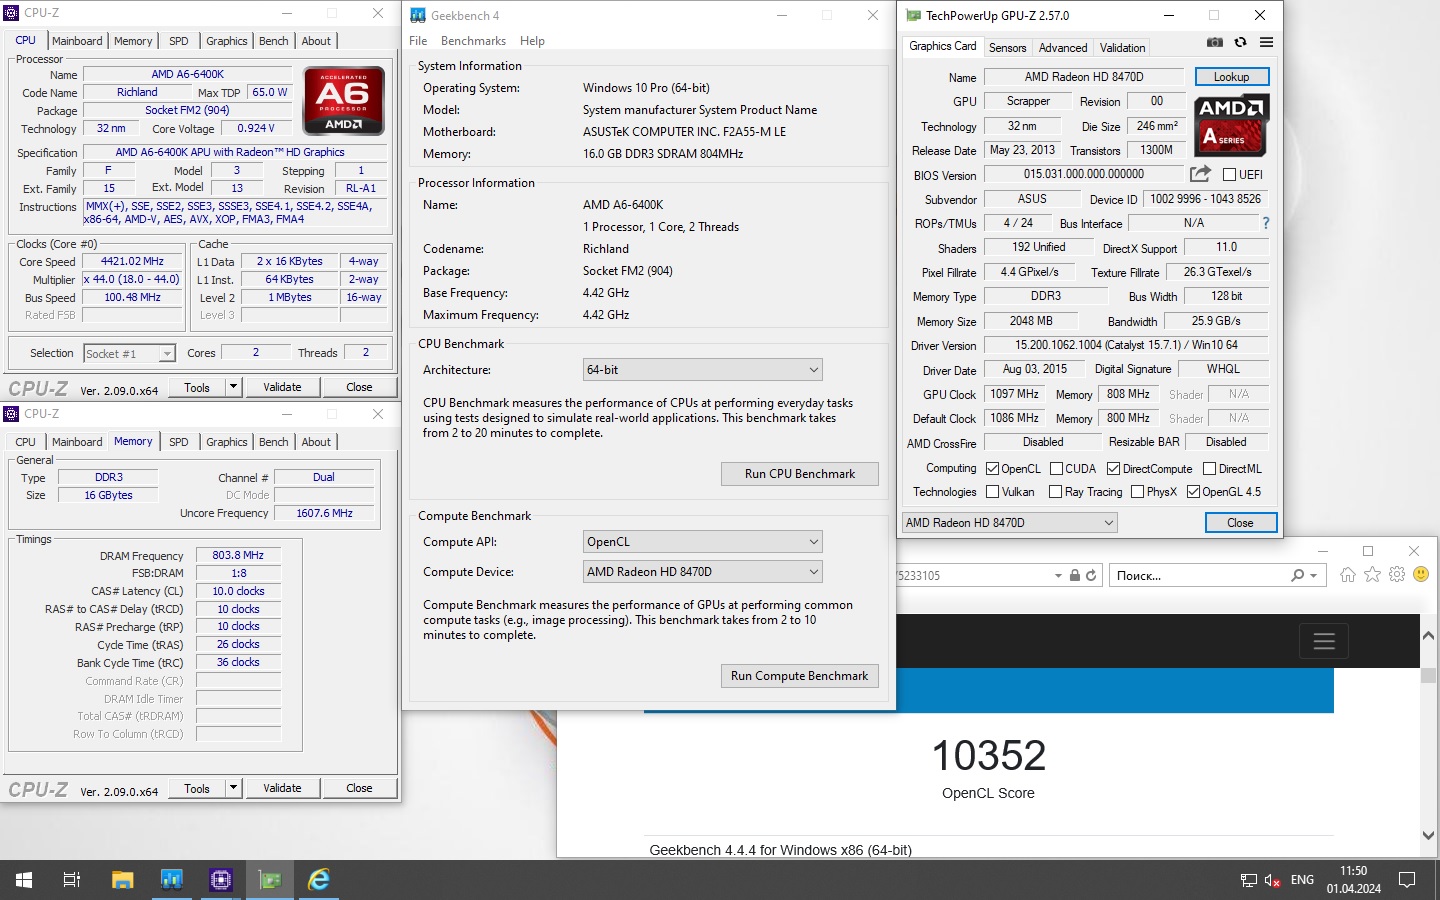The height and width of the screenshot is (900, 1440).
Task: Toggle DirectCompute checkbox in GPU-Z
Action: tap(1113, 469)
